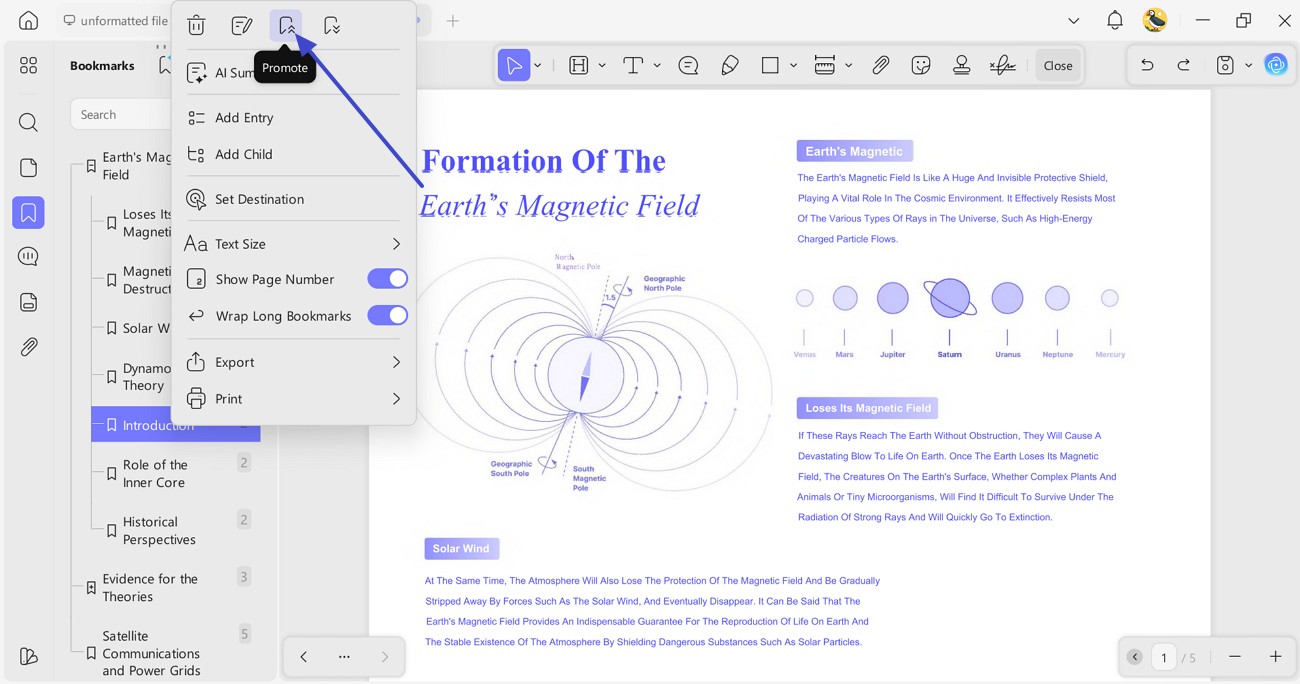The height and width of the screenshot is (684, 1300).
Task: Toggle Wrap Long Bookmarks switch
Action: [387, 315]
